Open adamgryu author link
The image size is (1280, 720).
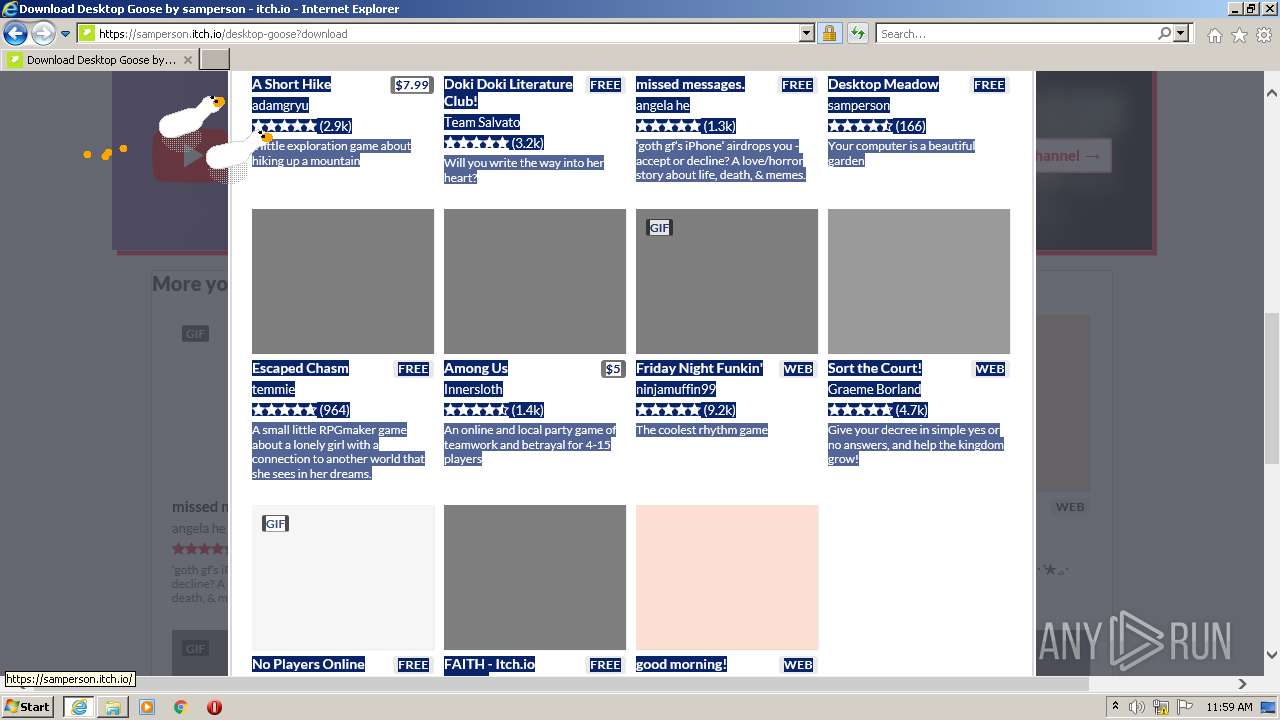280,105
